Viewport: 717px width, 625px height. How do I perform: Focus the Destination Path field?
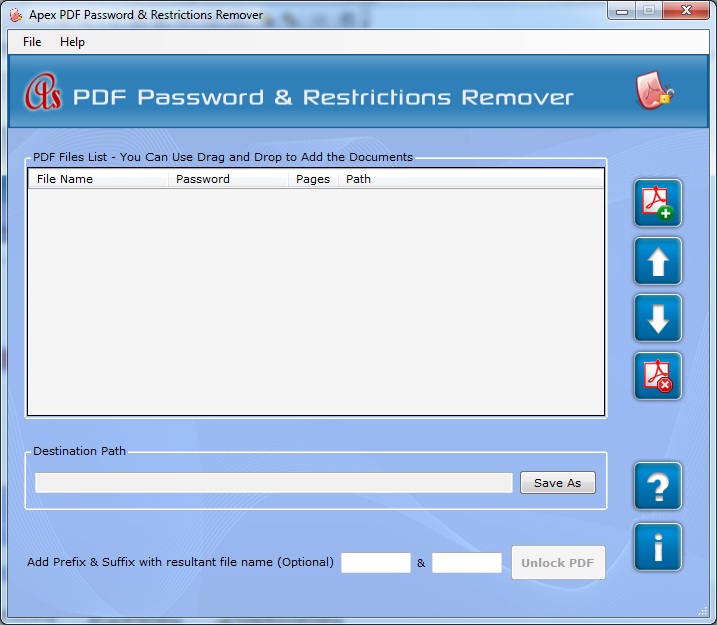click(x=273, y=483)
